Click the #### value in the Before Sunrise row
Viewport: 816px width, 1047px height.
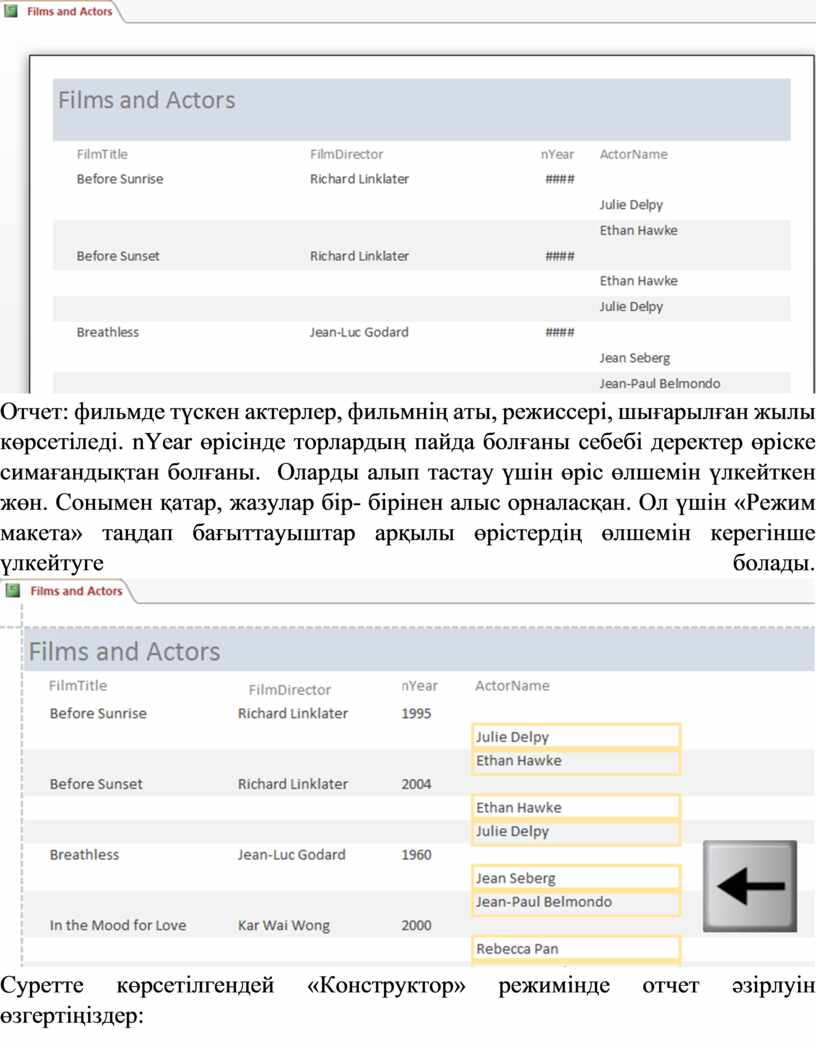point(560,179)
